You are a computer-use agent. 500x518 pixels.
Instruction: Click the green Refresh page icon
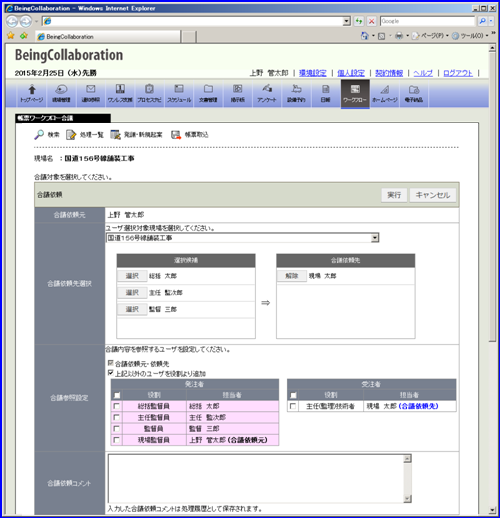point(359,21)
